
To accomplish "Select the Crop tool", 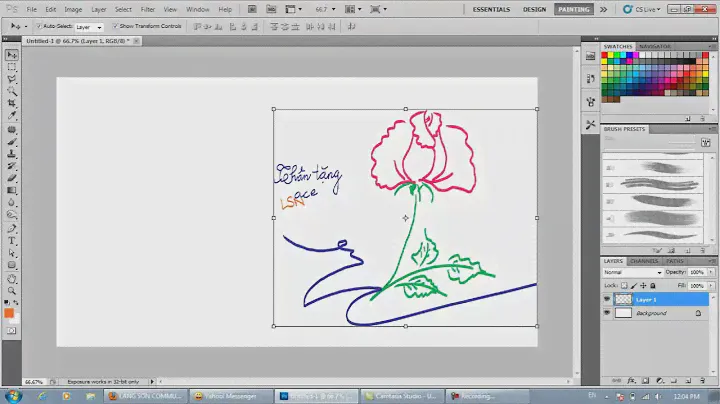I will (x=11, y=103).
